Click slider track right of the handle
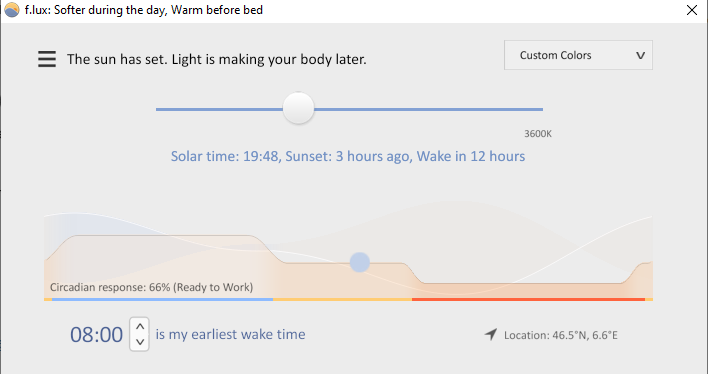 pos(429,109)
